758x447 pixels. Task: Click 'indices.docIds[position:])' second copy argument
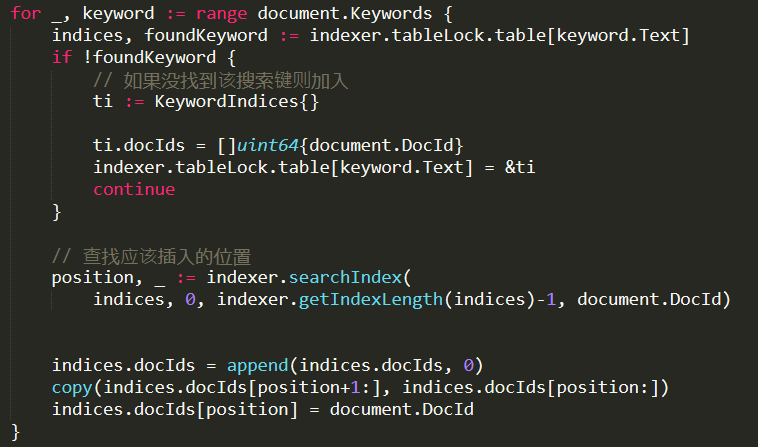click(x=536, y=388)
